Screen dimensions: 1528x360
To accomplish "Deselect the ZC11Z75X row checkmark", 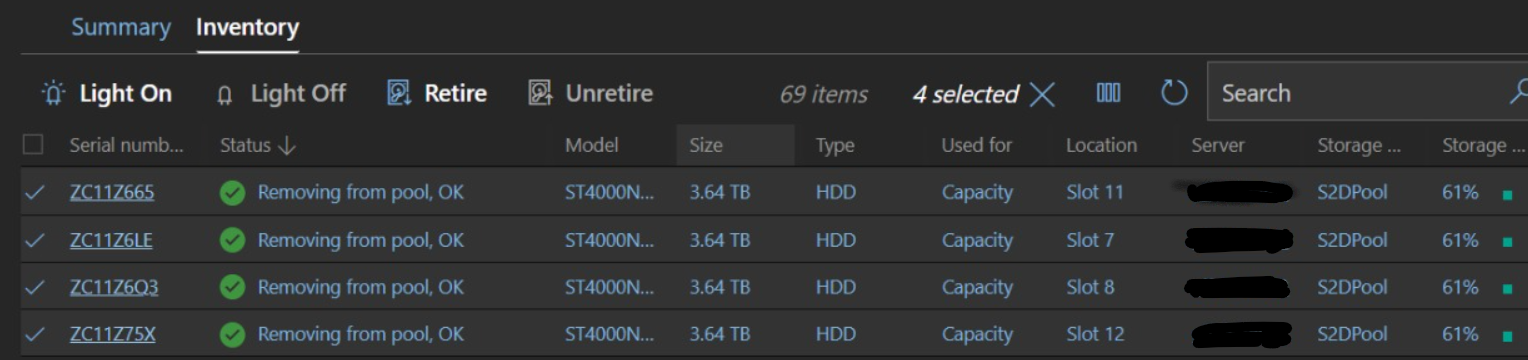I will coord(34,334).
